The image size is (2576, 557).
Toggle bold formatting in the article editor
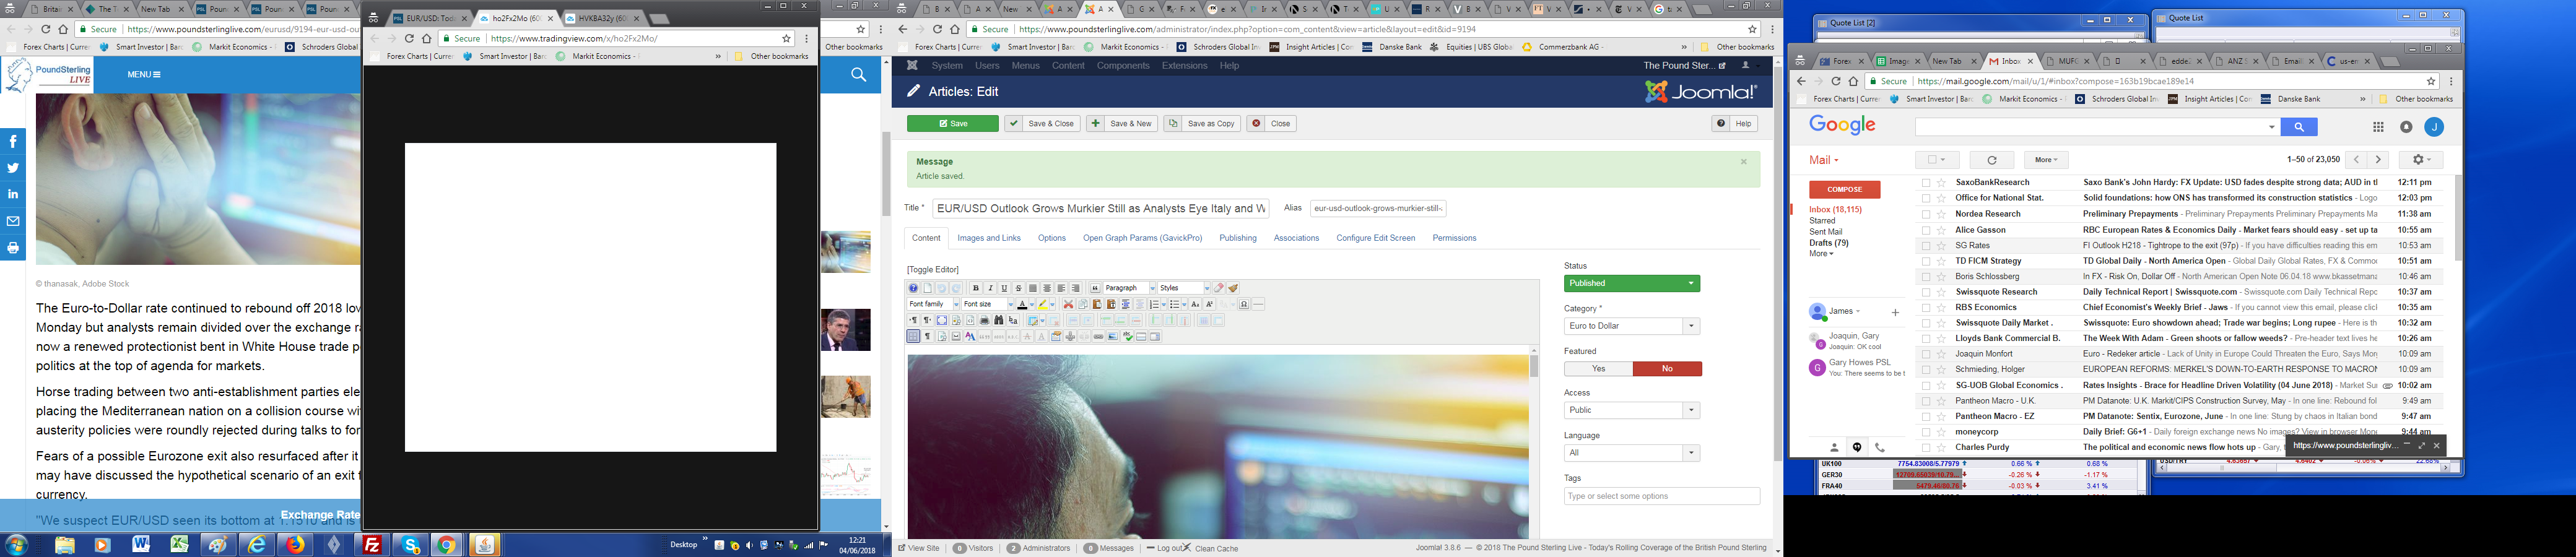click(976, 288)
